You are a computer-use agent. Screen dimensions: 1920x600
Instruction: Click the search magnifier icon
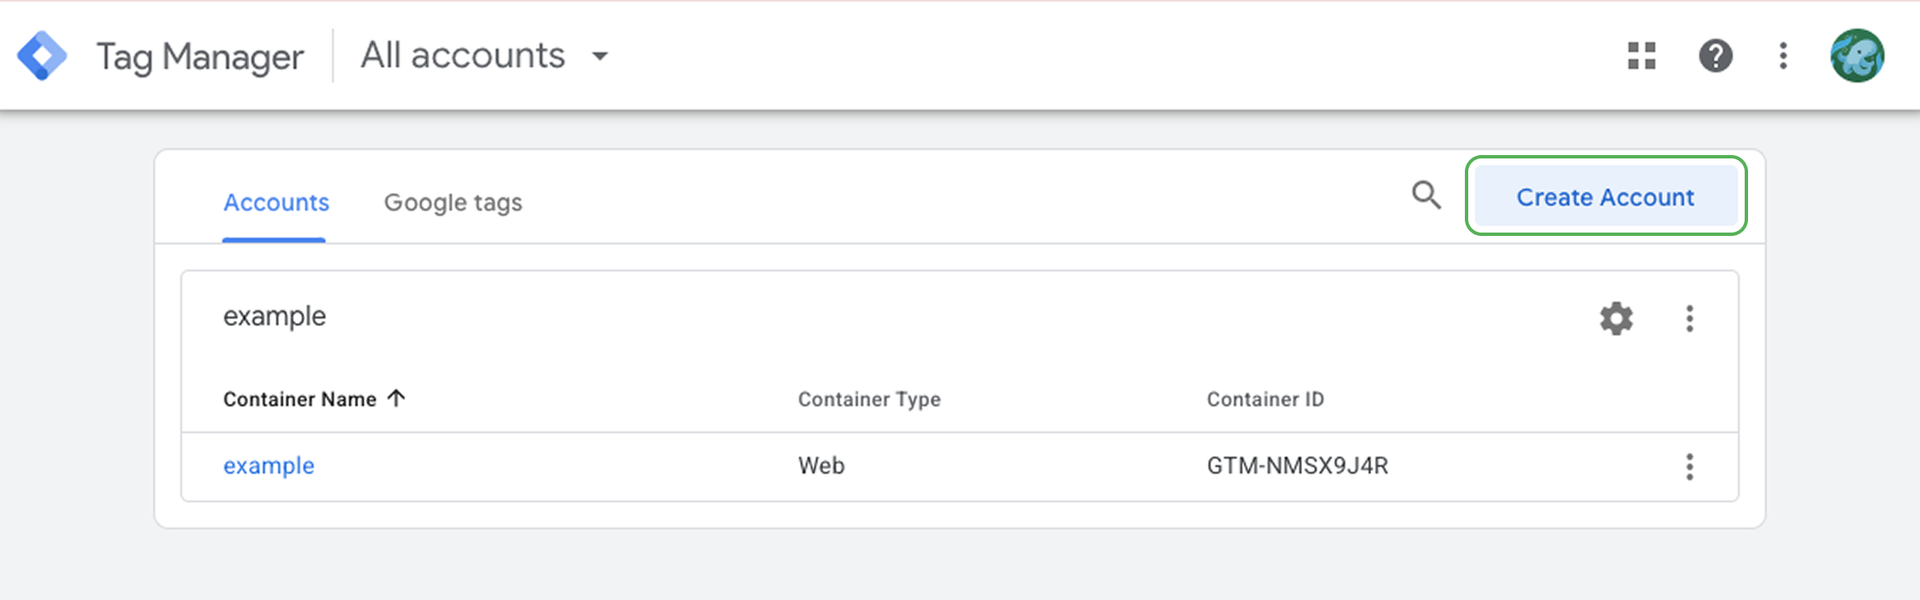(1426, 195)
